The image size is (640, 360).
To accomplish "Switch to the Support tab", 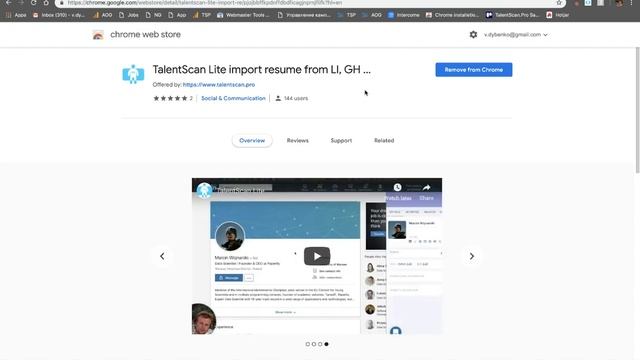I will pyautogui.click(x=341, y=140).
